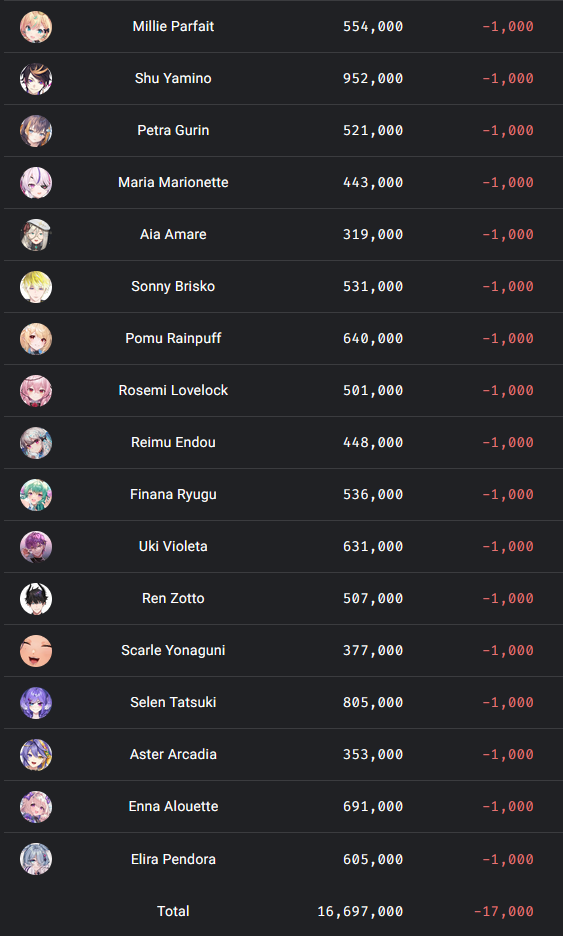Click the Uki Violeta name
Viewport: 563px width, 936px height.
click(x=173, y=546)
